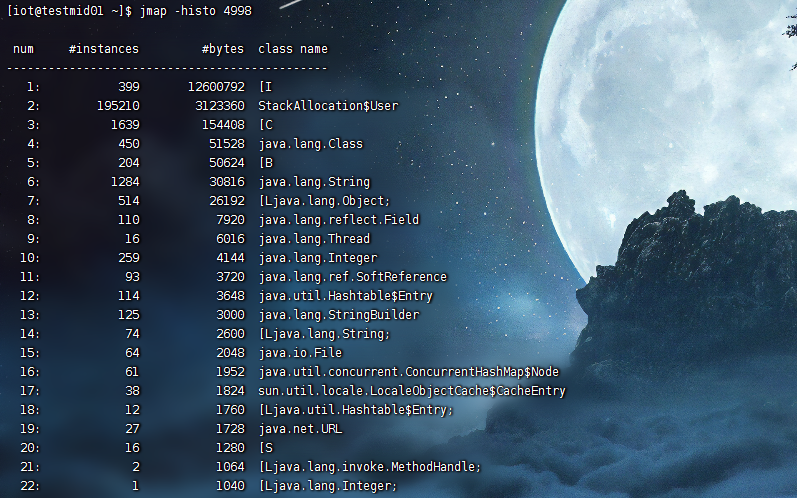Click the byte count 3720
The height and width of the screenshot is (498, 797).
pyautogui.click(x=231, y=276)
